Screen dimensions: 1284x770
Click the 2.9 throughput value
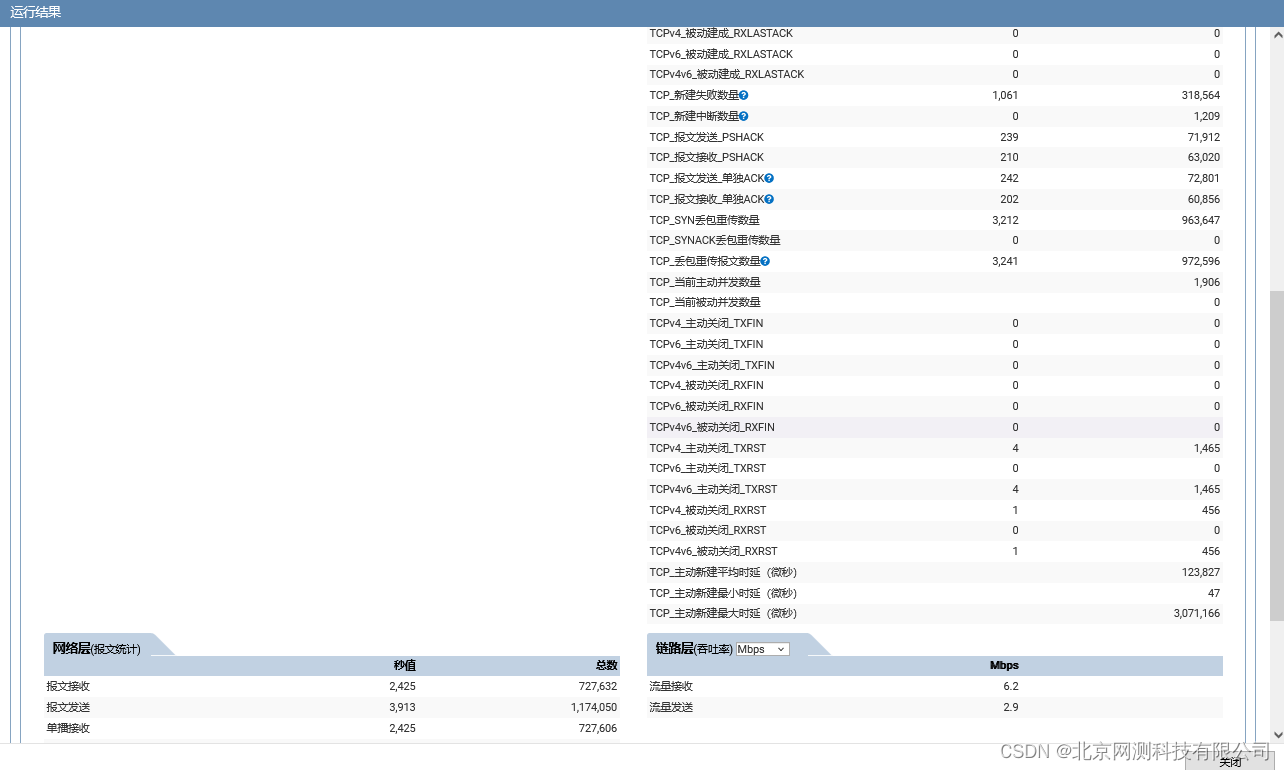(x=1011, y=707)
